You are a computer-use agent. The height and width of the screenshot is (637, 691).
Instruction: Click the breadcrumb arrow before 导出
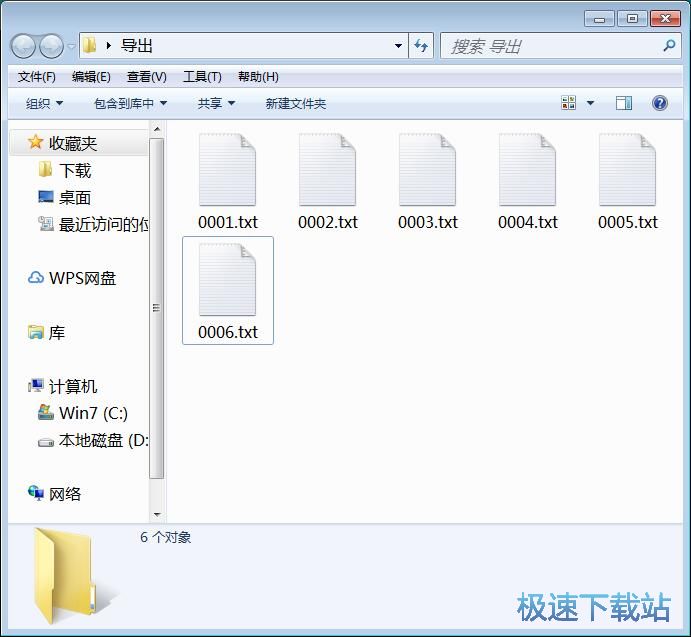108,45
